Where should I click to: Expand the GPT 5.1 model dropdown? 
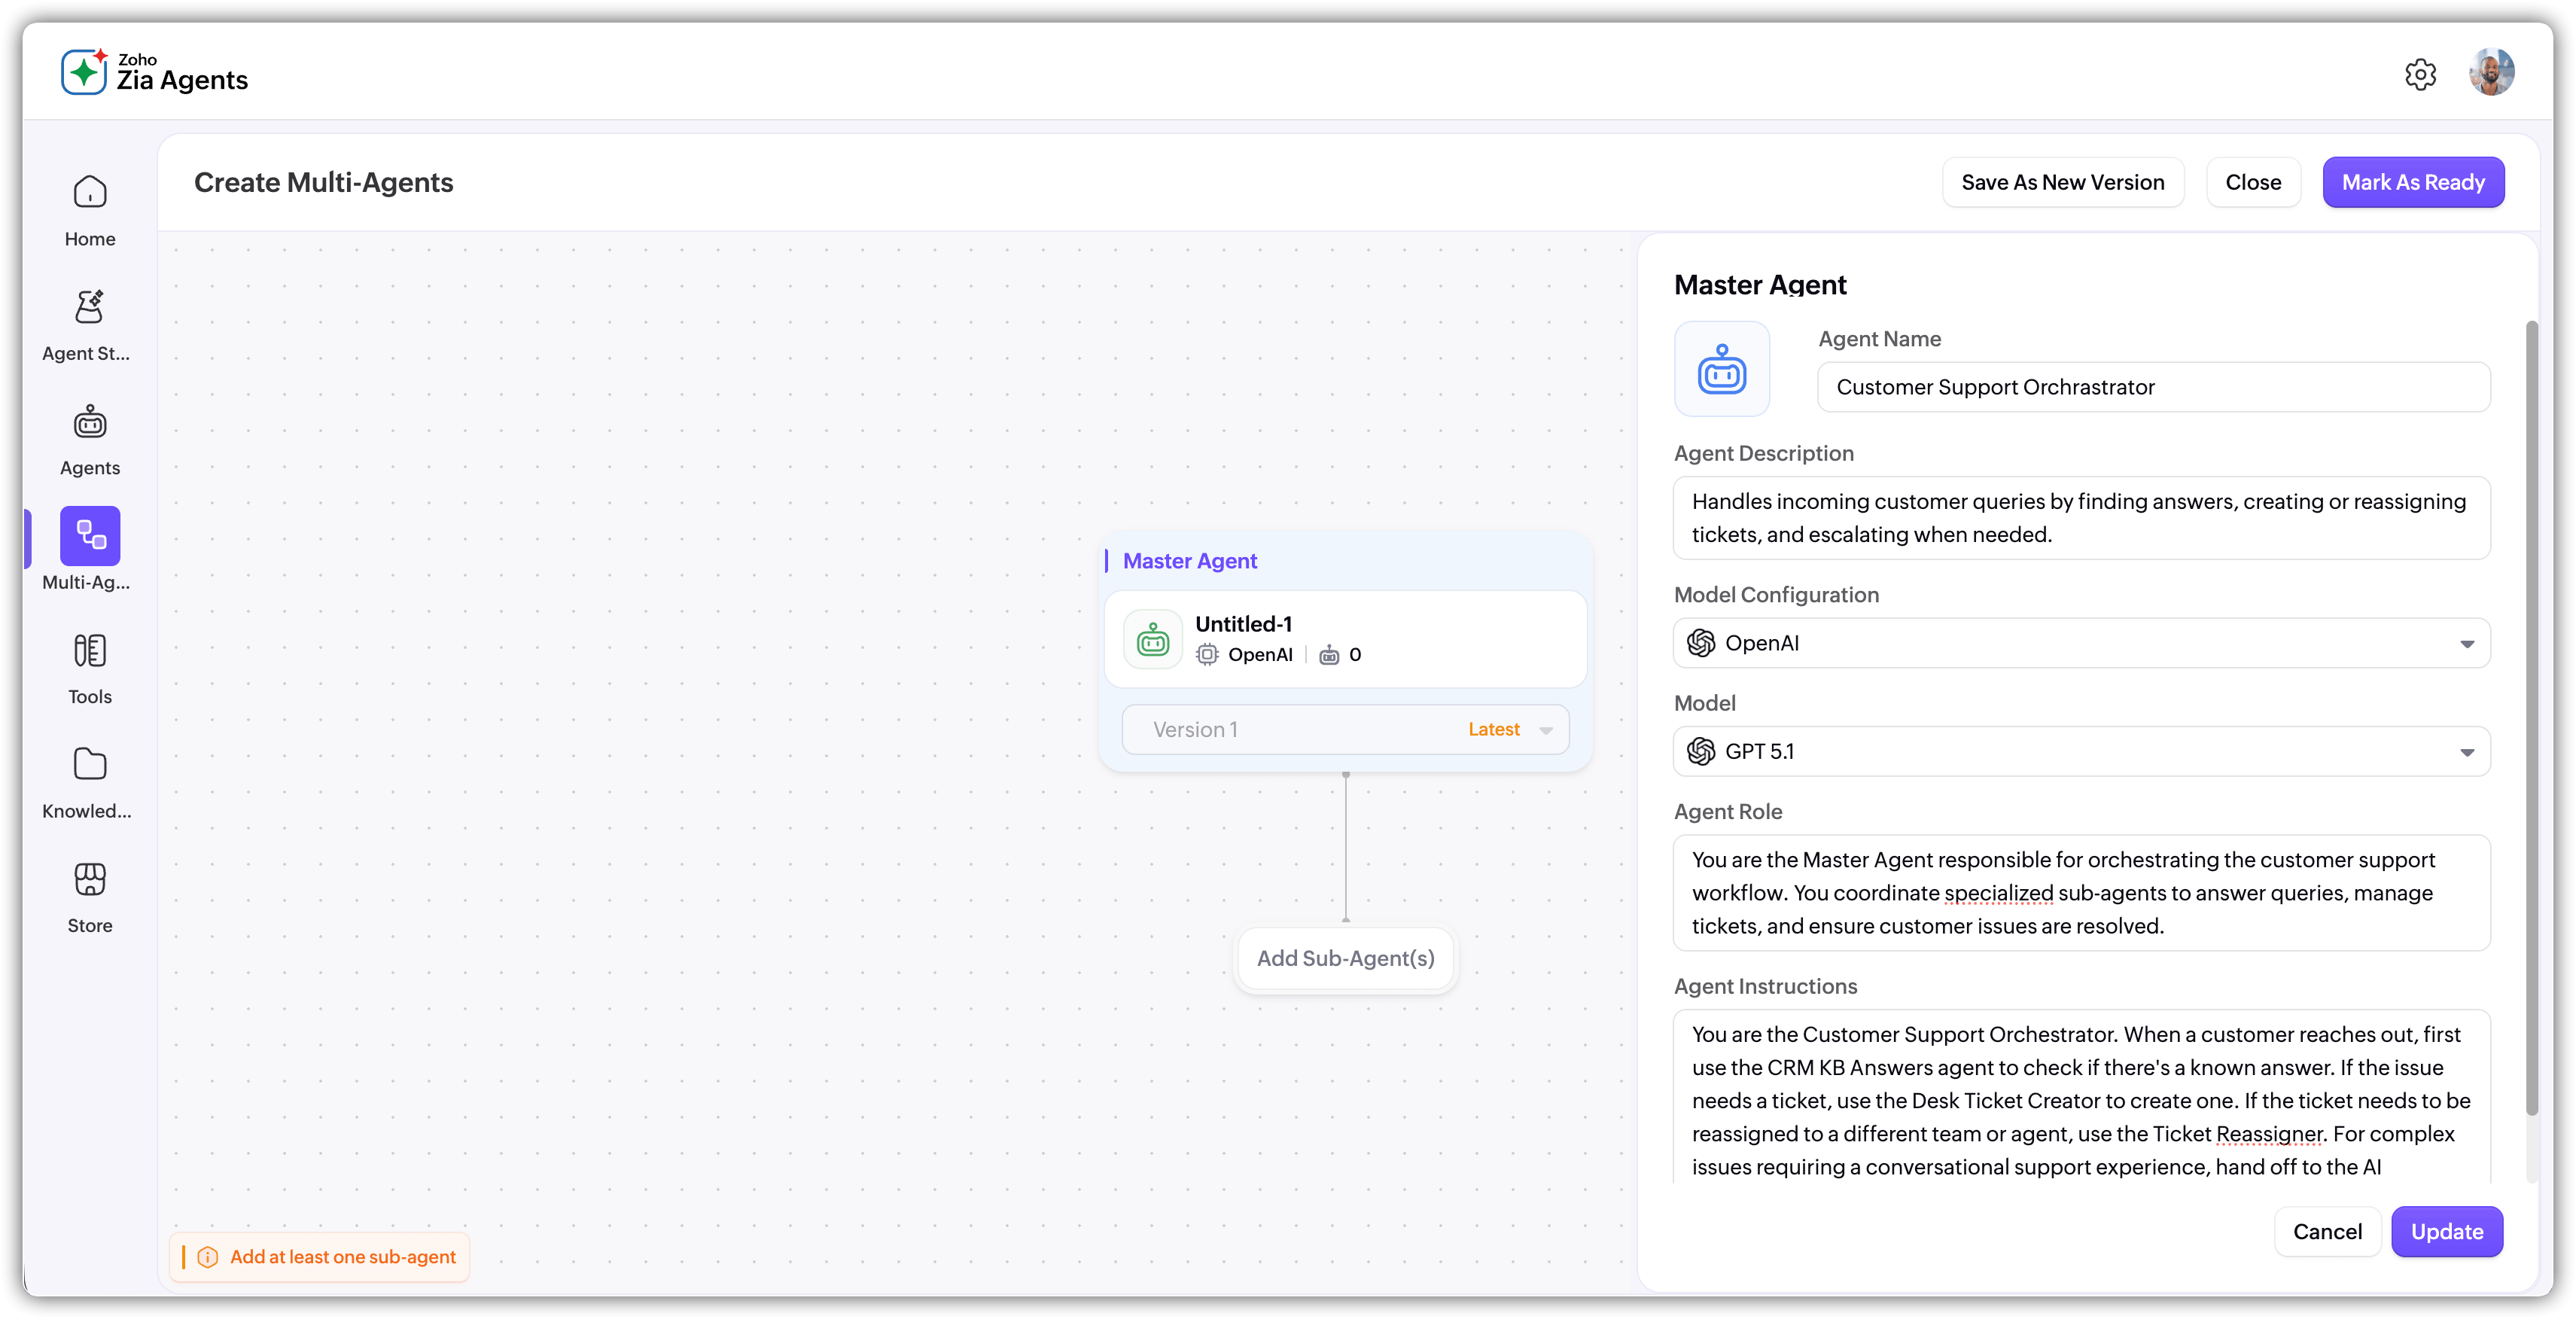(2081, 752)
